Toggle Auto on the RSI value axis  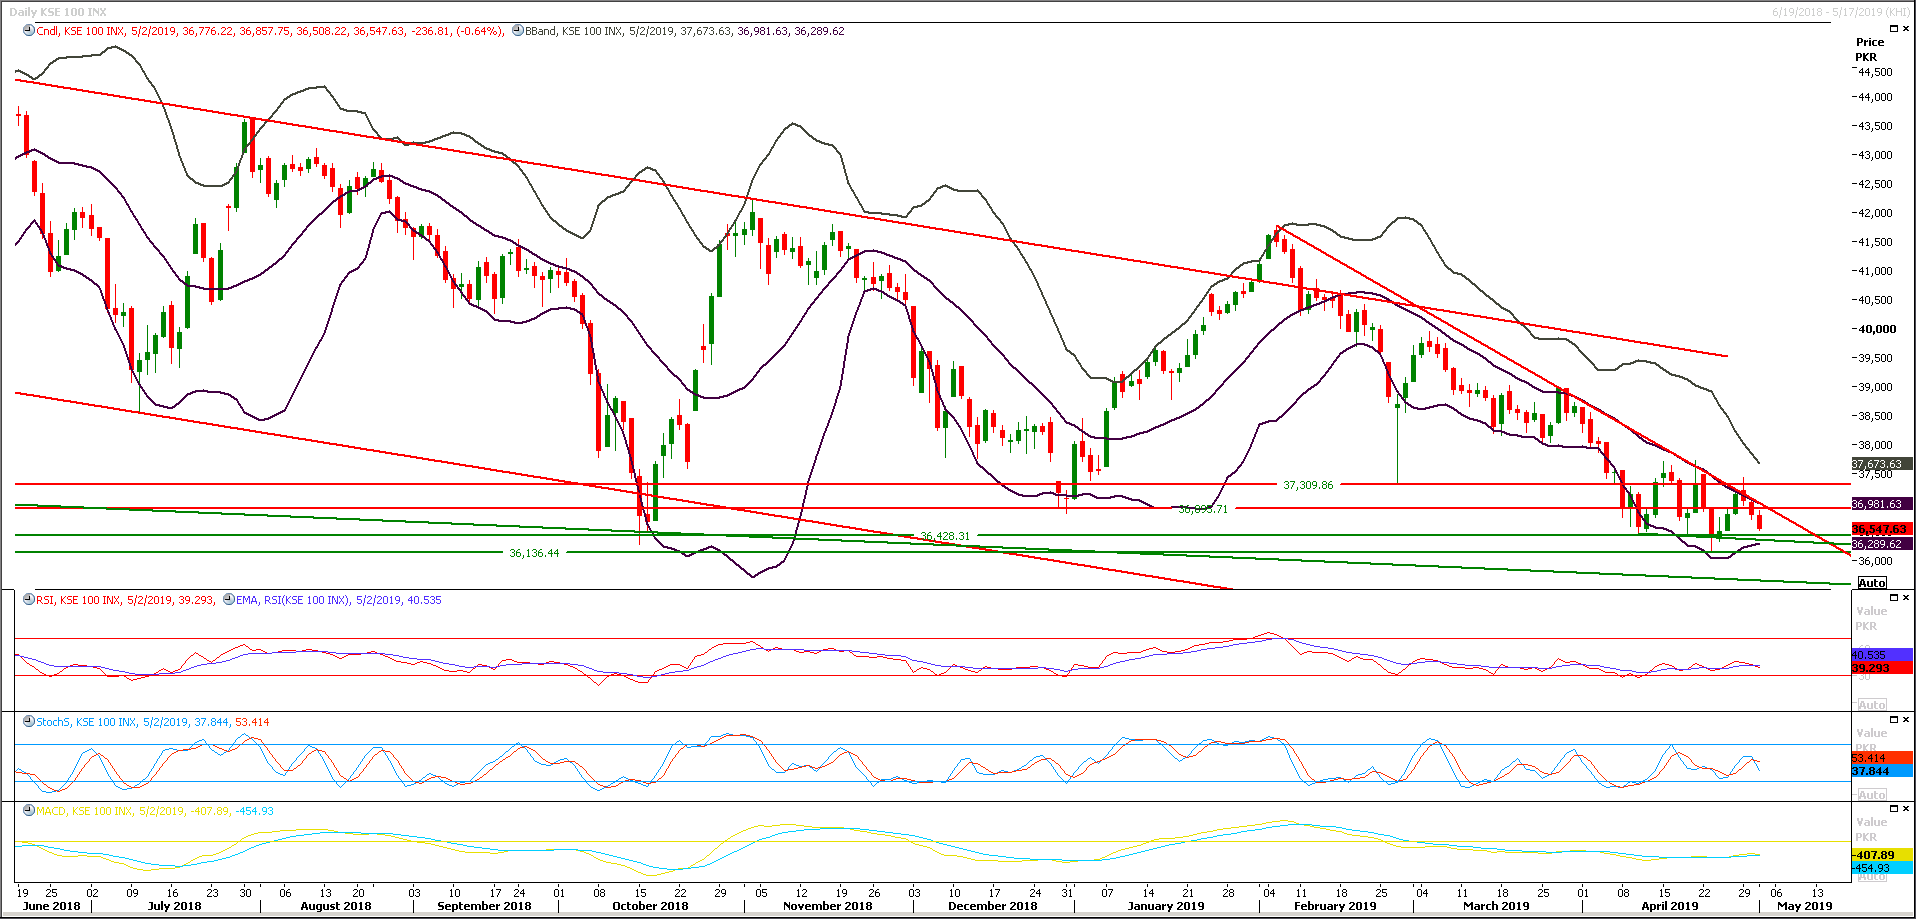coord(1872,704)
